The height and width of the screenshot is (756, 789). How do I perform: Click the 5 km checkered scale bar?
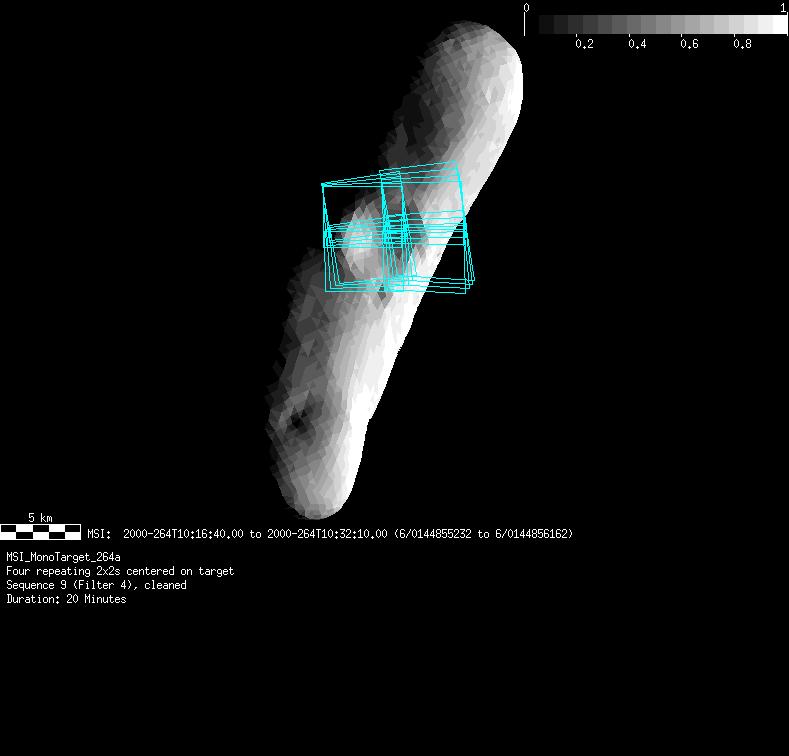40,532
